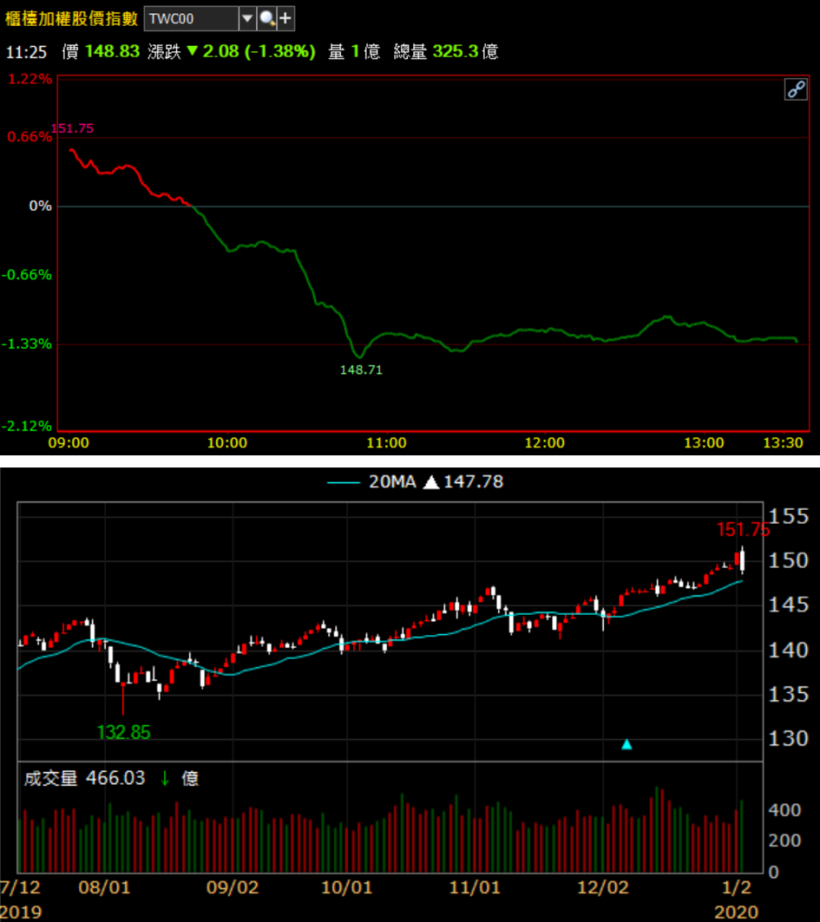Click the 10/01 date axis label

tap(347, 887)
